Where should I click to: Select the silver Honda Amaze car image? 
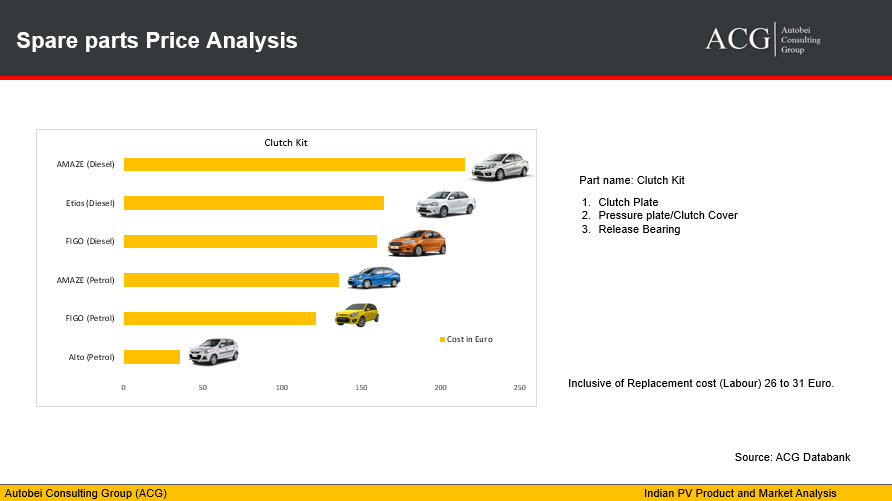(501, 167)
